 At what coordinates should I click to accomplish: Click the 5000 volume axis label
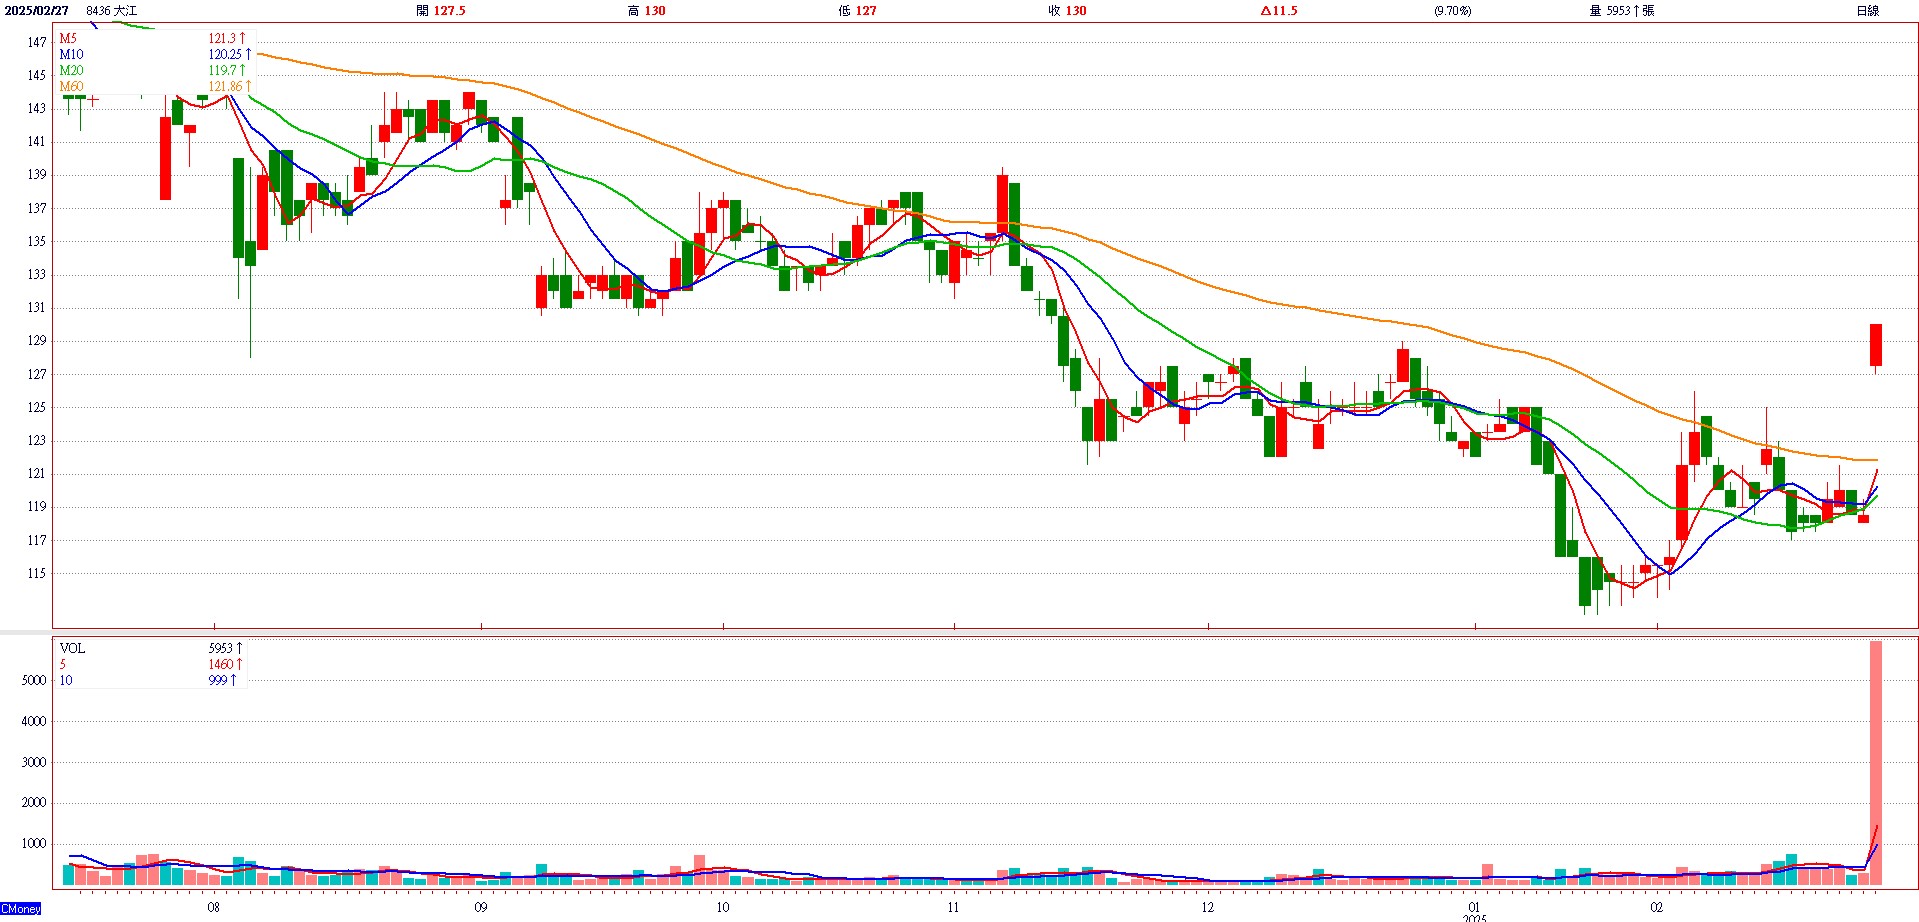point(34,680)
